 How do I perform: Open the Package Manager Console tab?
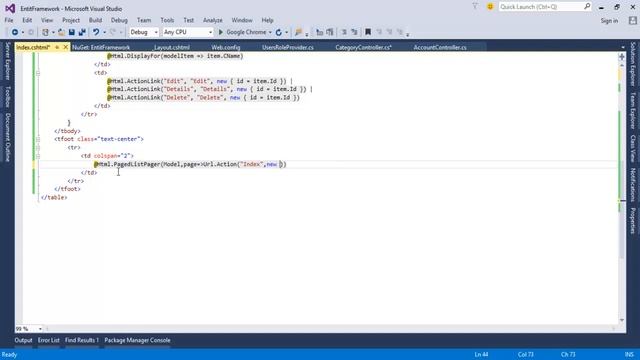pyautogui.click(x=137, y=340)
